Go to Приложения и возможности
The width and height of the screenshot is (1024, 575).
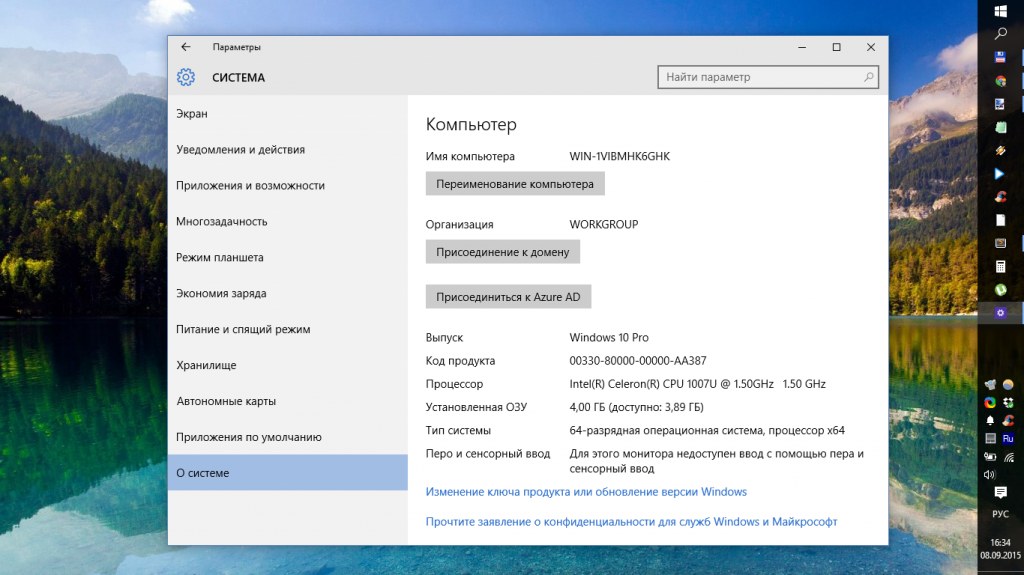point(250,186)
